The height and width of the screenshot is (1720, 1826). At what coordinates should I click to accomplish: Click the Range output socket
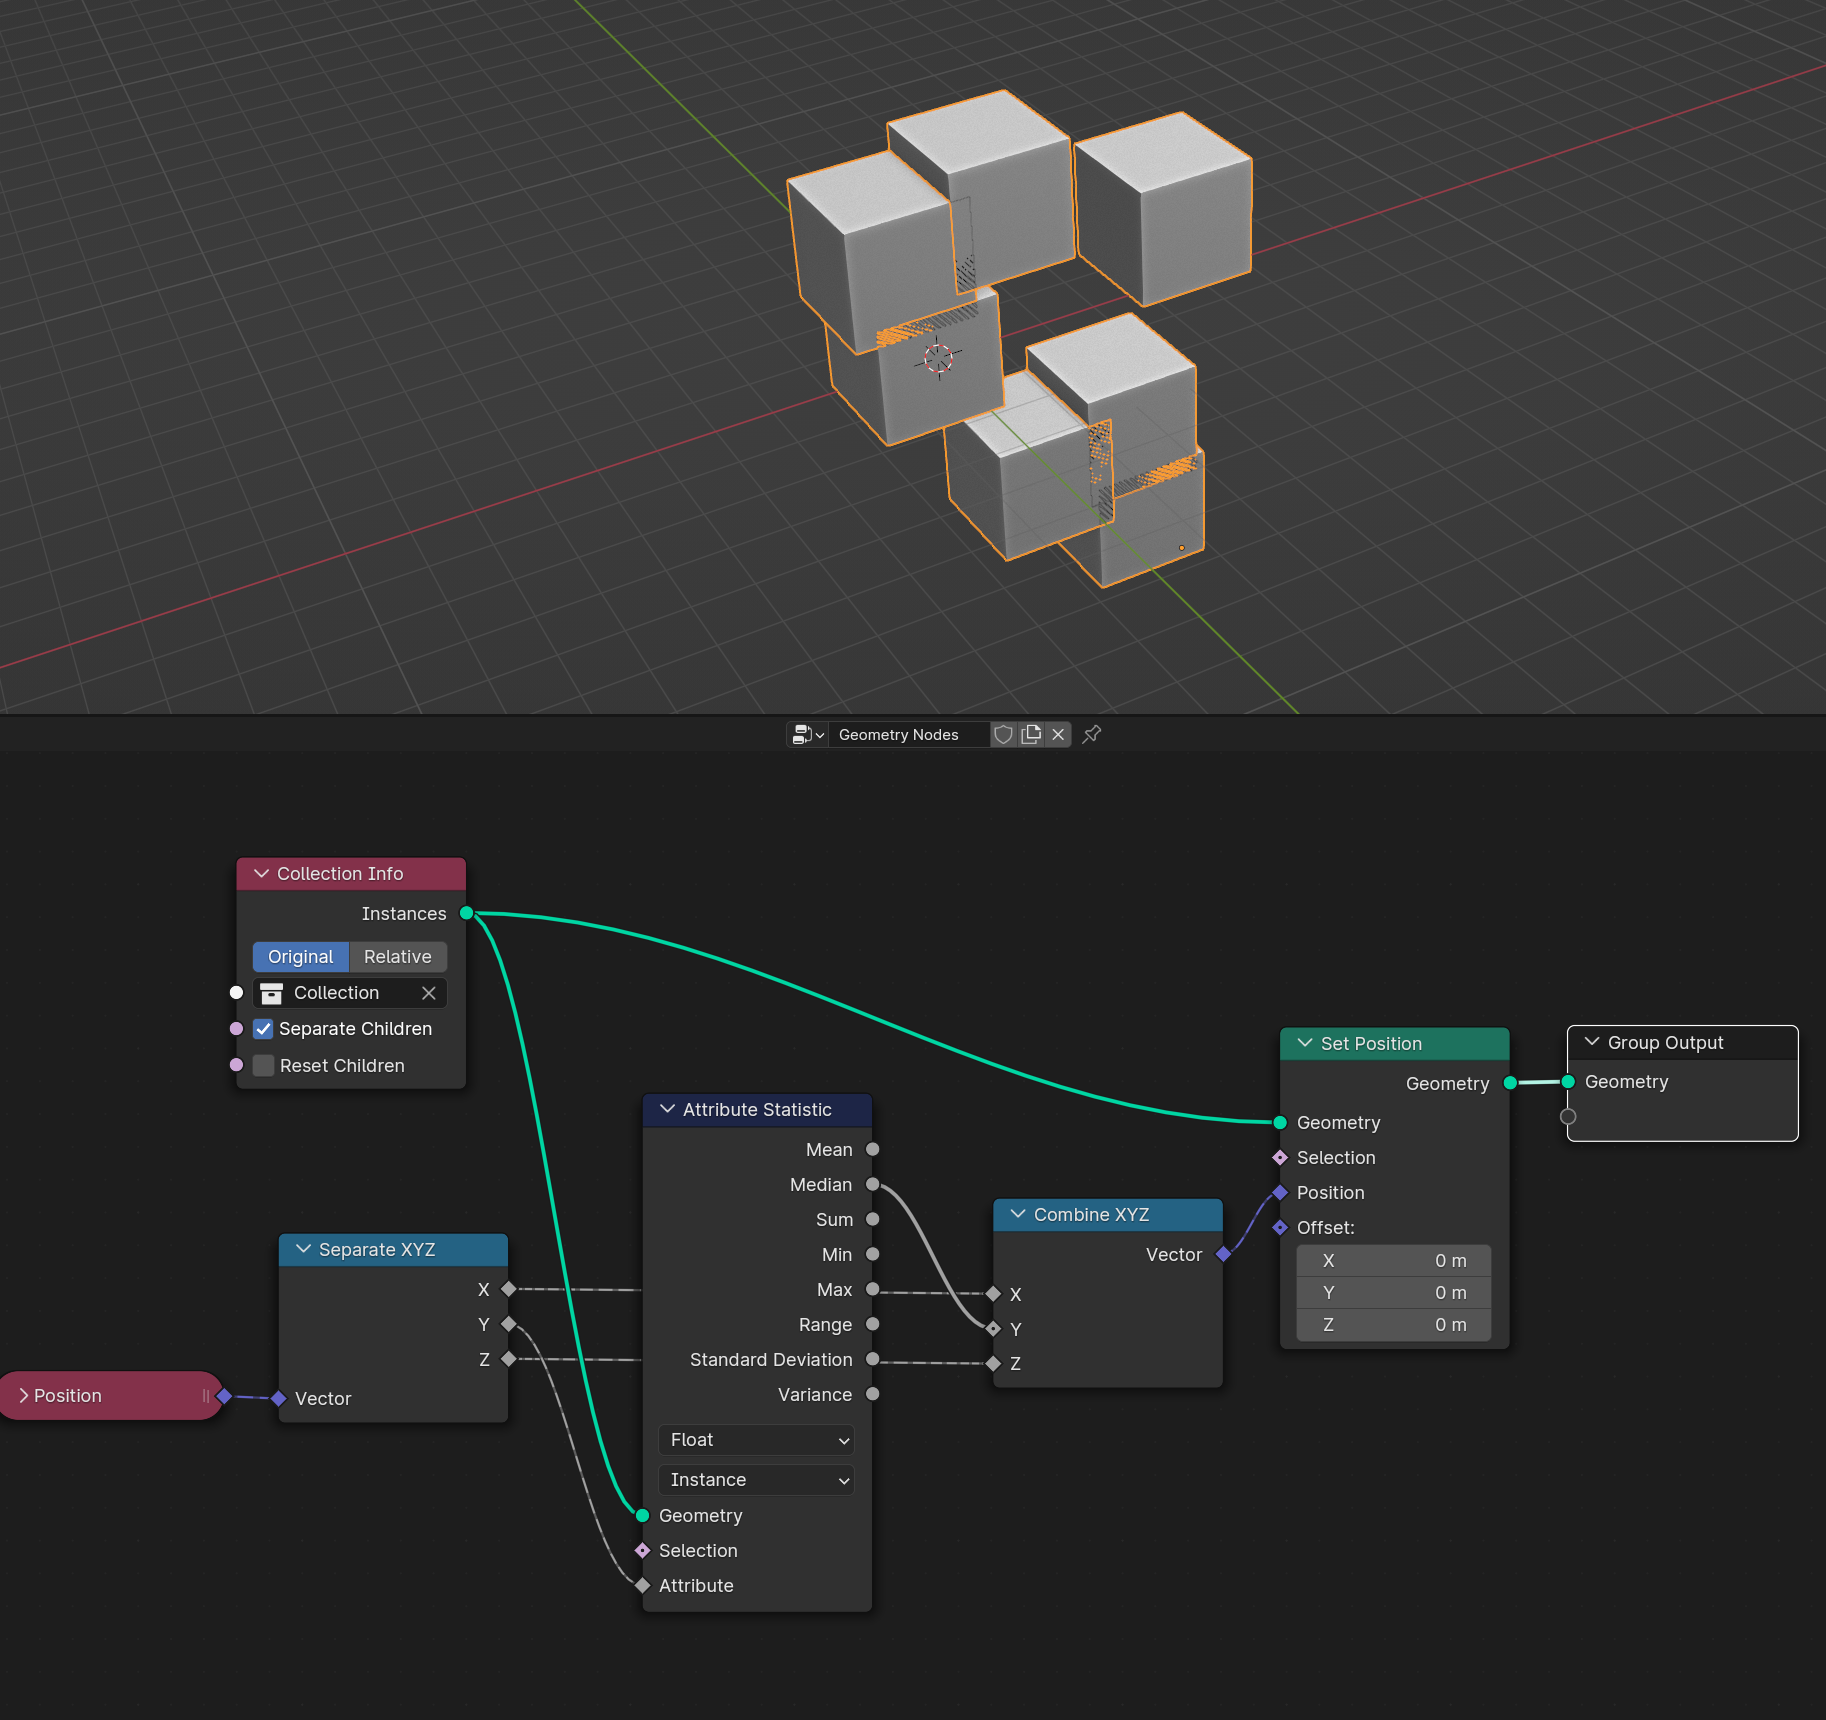coord(872,1325)
